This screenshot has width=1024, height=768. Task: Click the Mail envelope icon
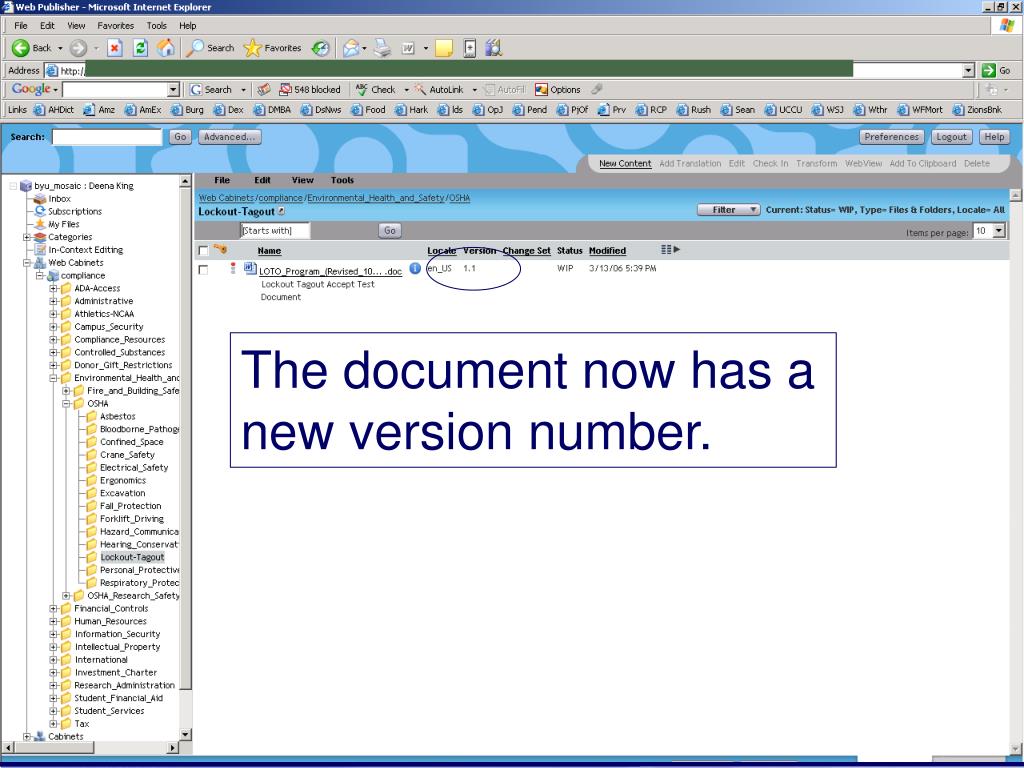coord(351,48)
